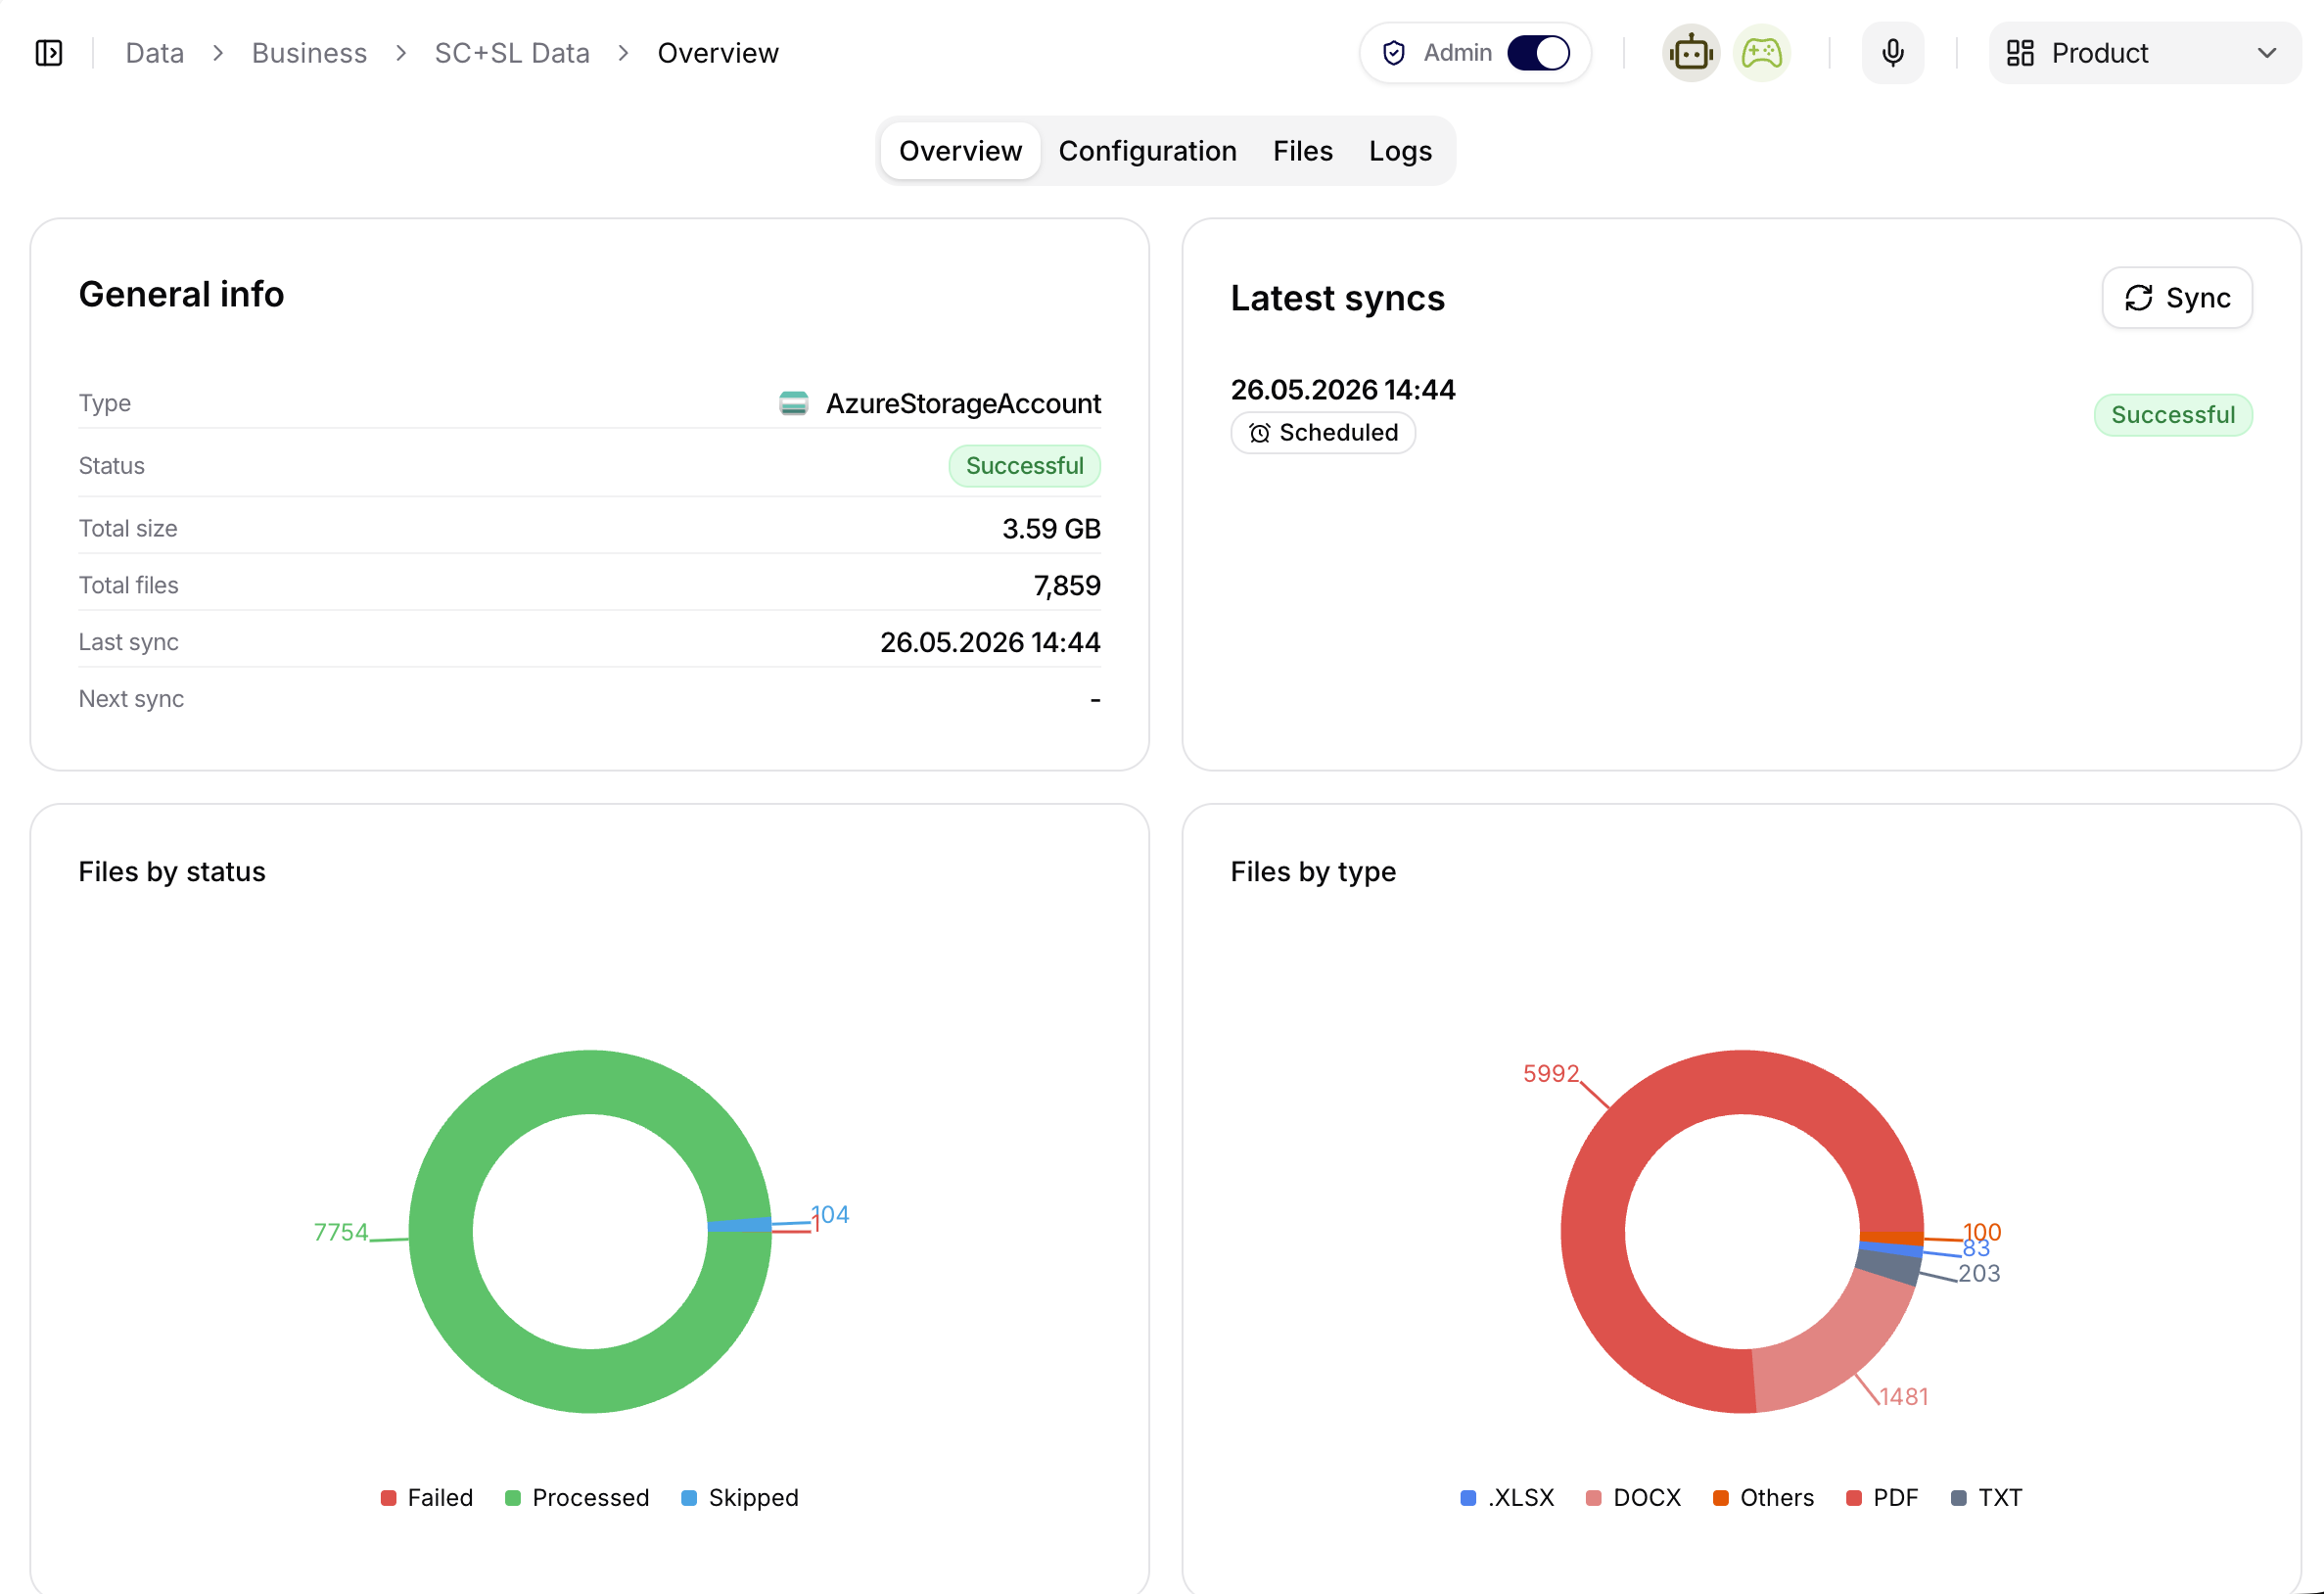Go to Data breadcrumb

click(154, 53)
